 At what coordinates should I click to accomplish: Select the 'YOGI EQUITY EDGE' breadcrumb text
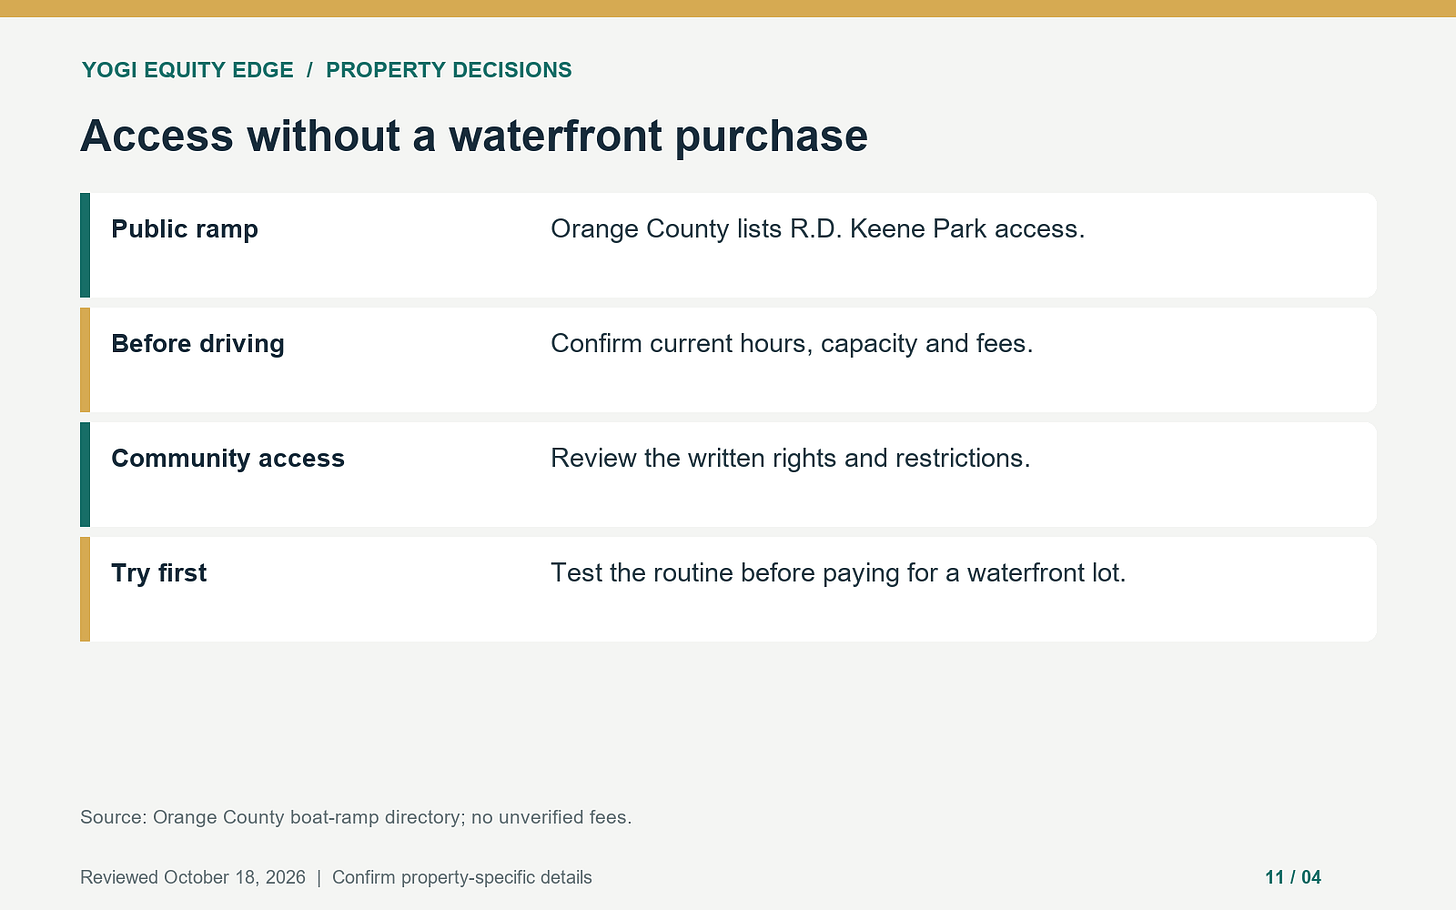click(188, 70)
